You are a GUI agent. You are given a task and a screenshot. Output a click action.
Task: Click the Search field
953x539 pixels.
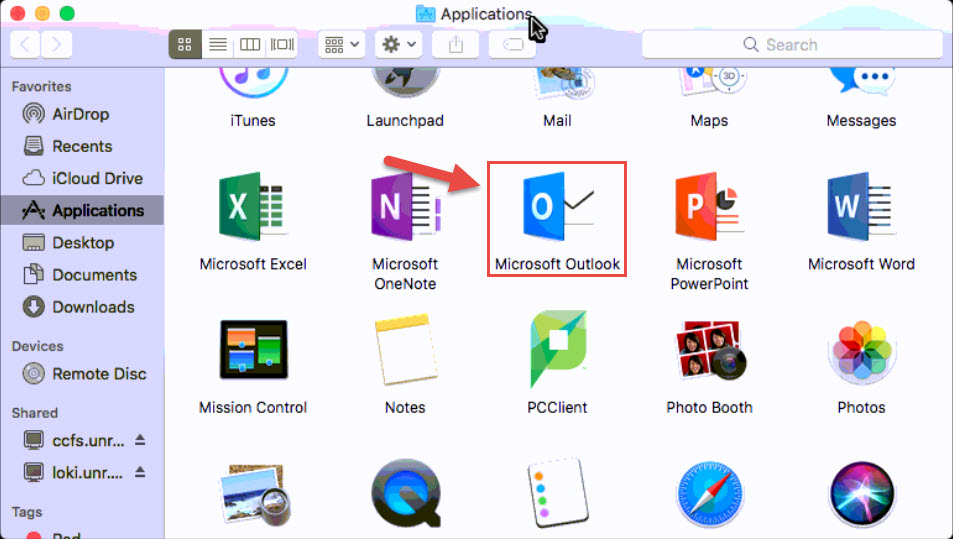[x=792, y=44]
